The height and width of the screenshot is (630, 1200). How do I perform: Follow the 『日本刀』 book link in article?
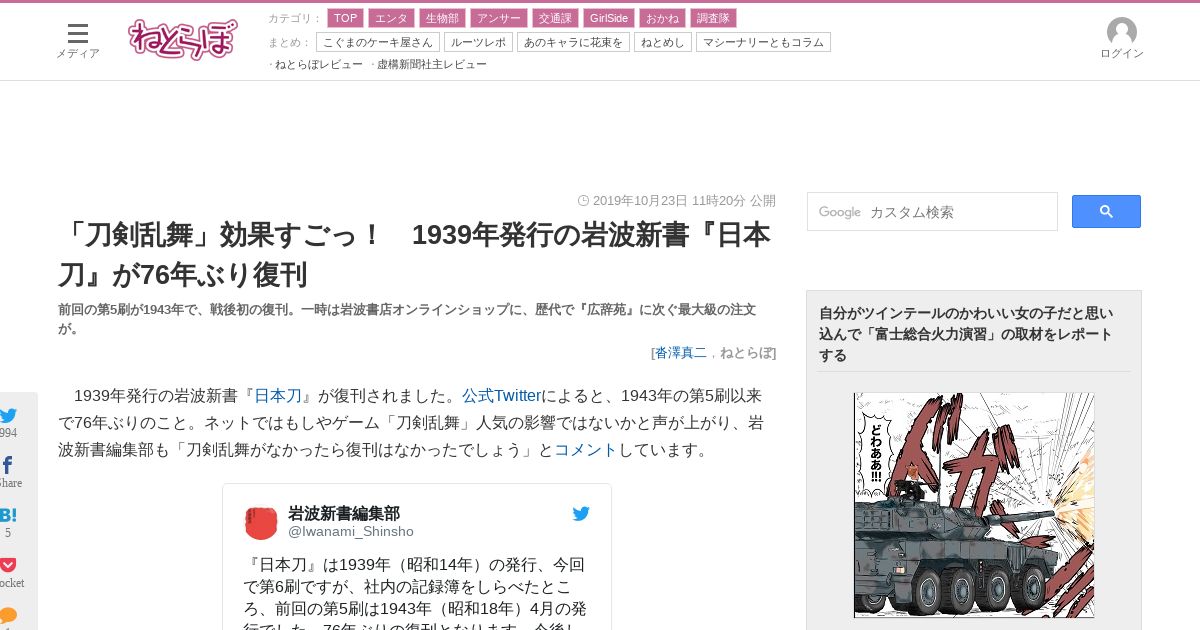pos(278,396)
